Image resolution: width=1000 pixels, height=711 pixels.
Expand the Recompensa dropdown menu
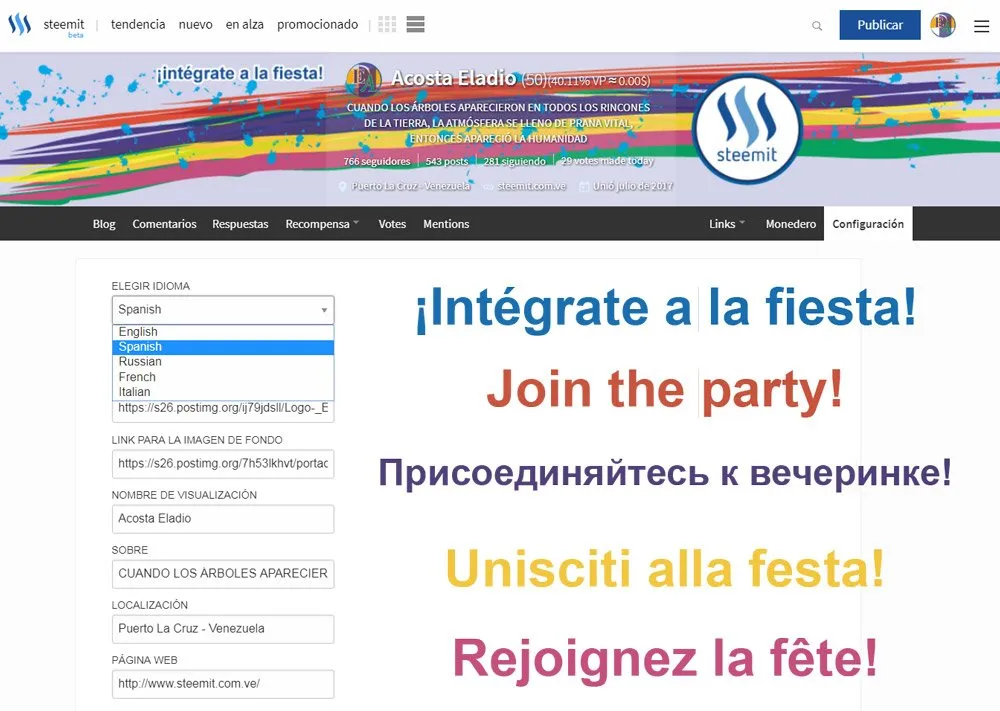(x=322, y=224)
